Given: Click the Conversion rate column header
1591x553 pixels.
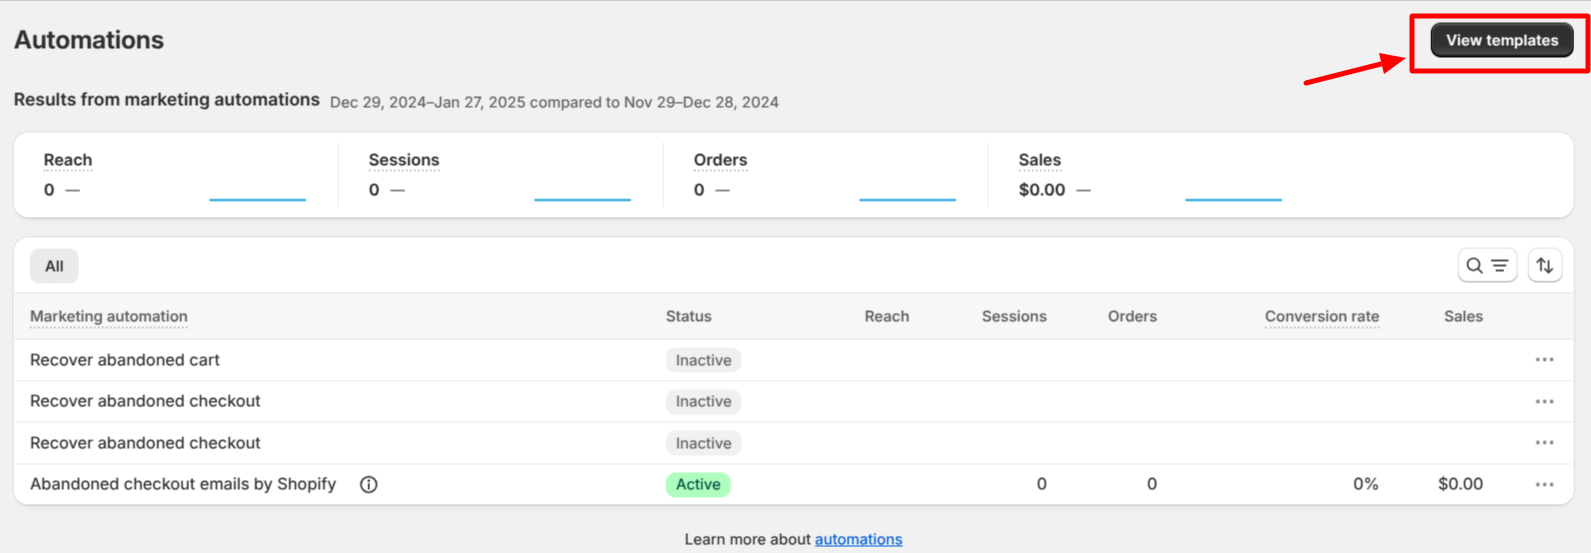Looking at the screenshot, I should coord(1321,317).
